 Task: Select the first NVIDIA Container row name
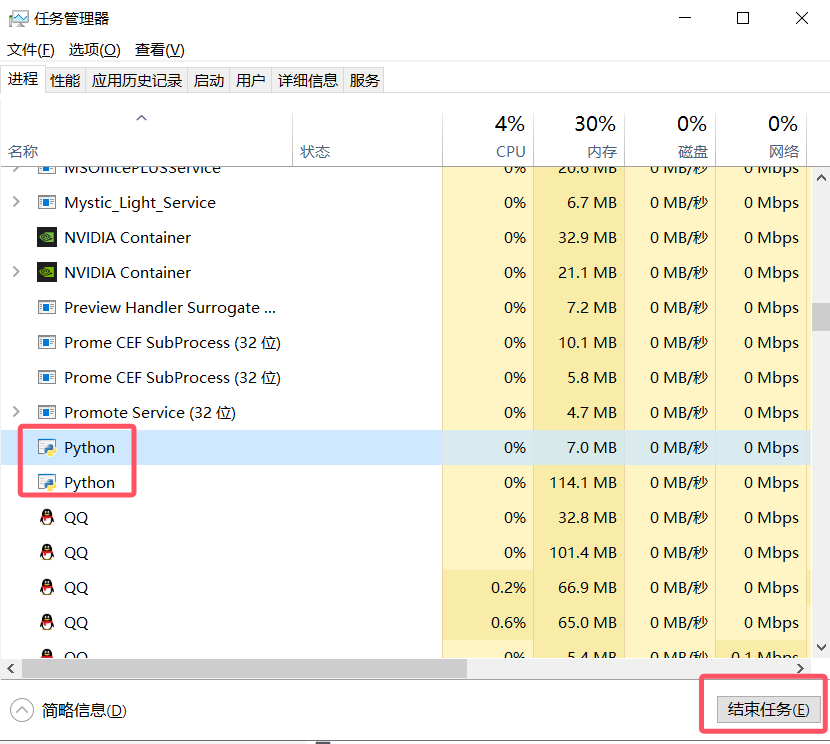[127, 238]
